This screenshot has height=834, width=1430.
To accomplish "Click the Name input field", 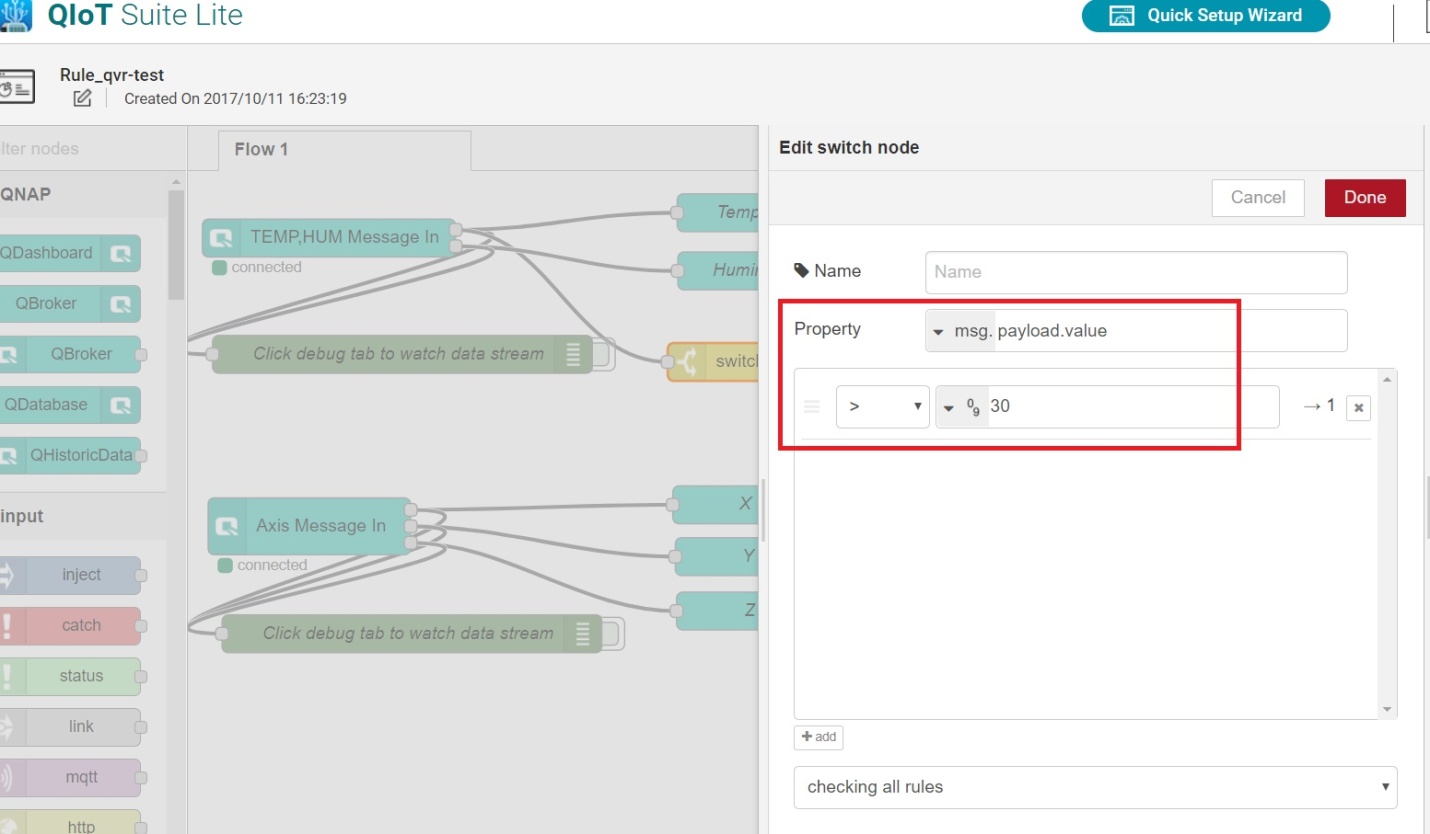I will tap(1136, 272).
